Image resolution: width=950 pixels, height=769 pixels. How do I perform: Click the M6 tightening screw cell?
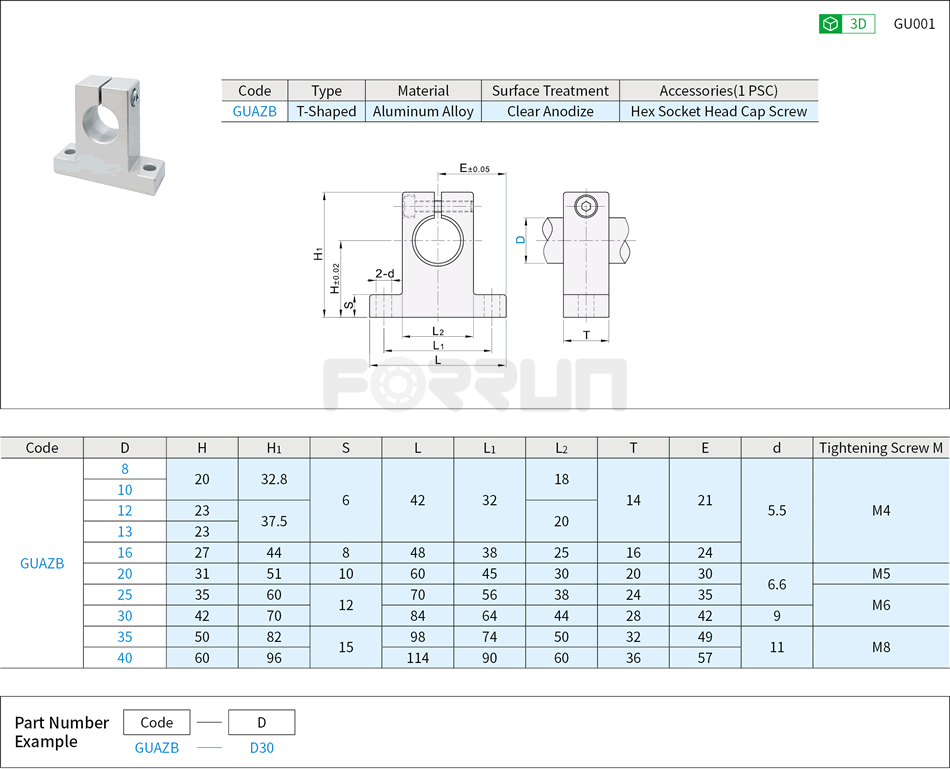tap(881, 605)
